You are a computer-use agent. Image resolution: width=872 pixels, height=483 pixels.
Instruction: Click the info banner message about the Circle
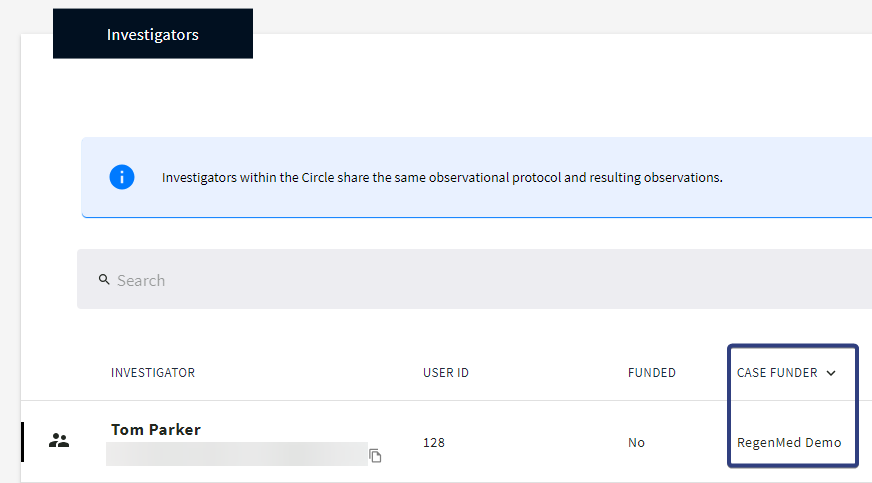click(x=442, y=178)
